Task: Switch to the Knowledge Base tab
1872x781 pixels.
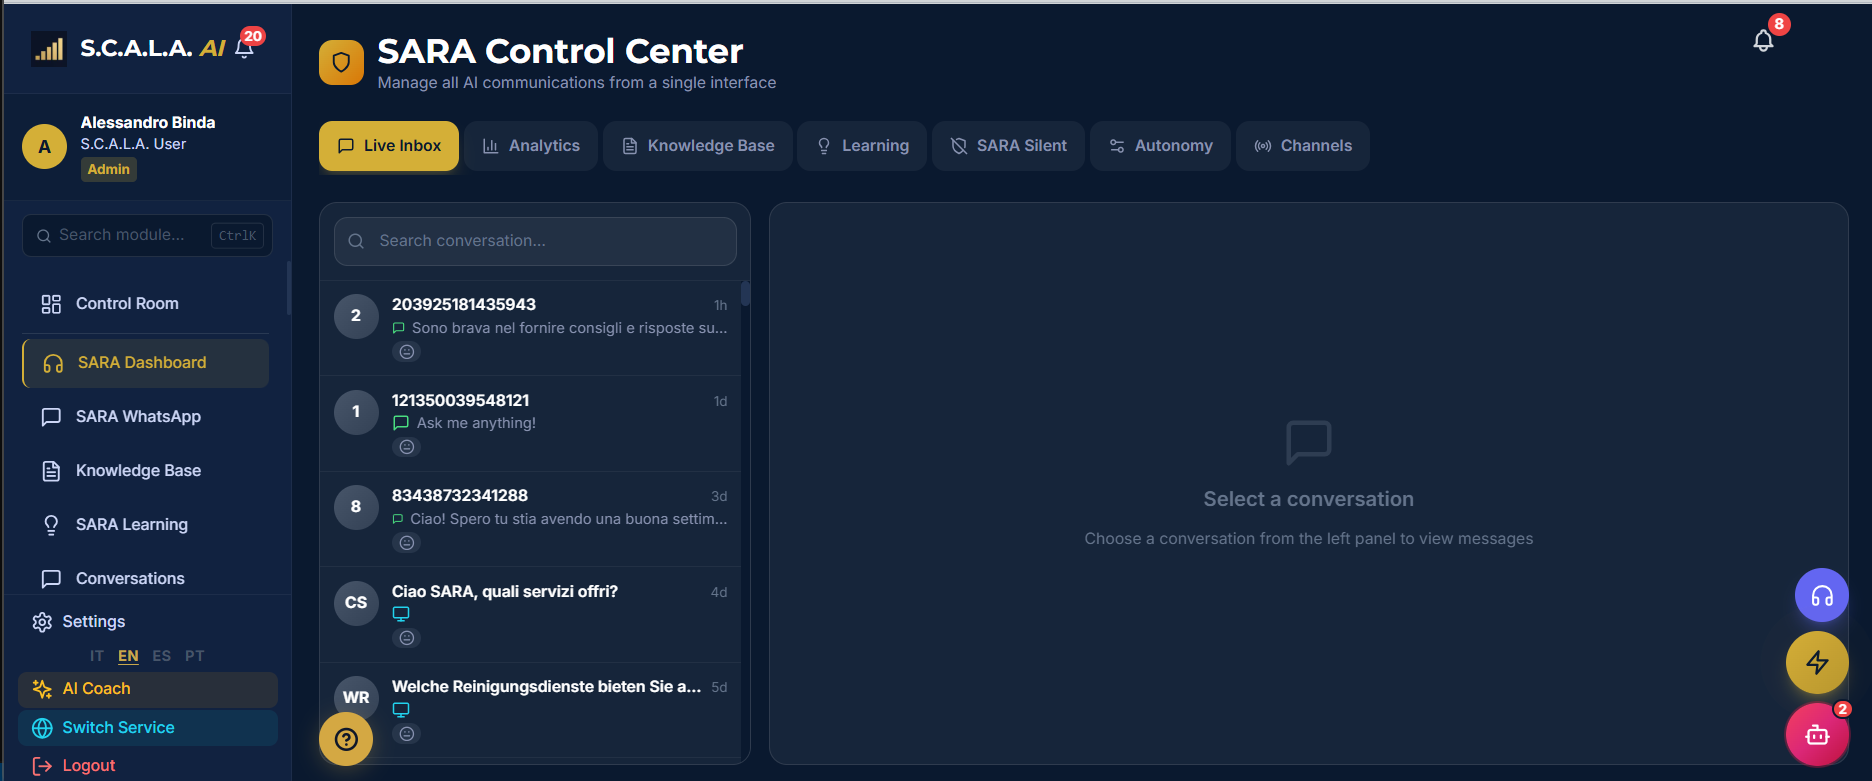Action: [698, 146]
